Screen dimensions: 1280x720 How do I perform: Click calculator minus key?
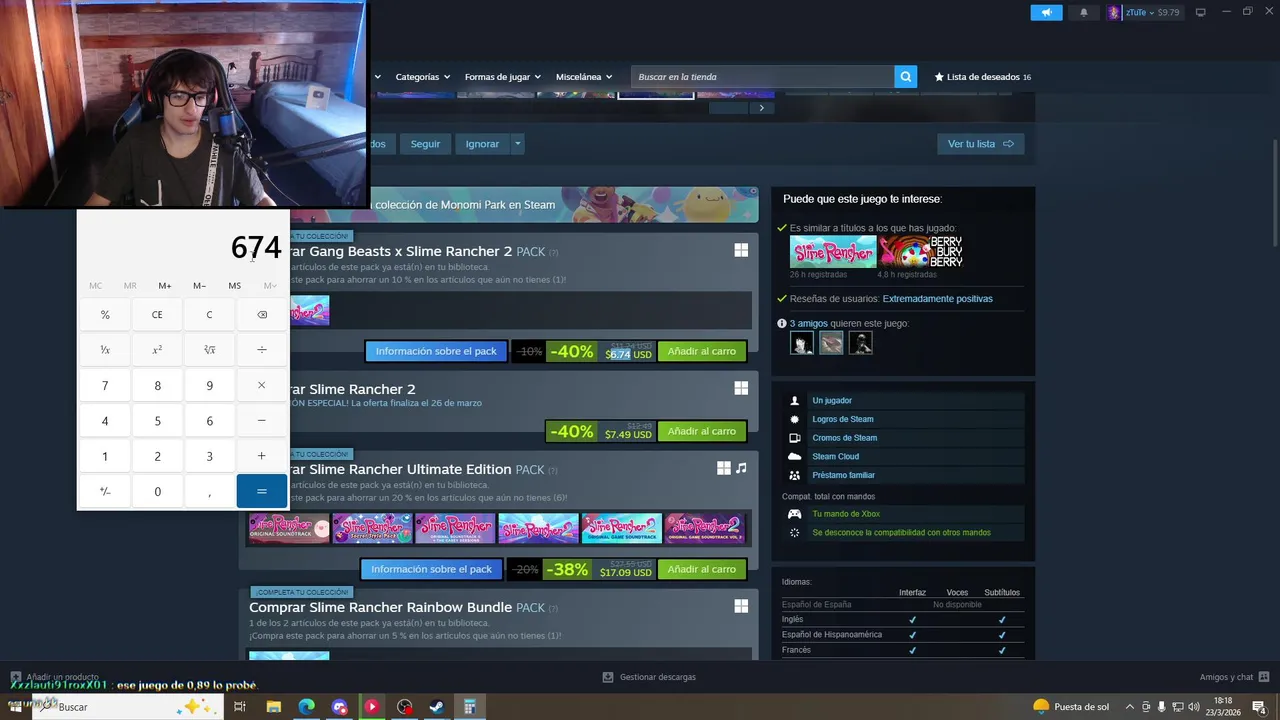coord(262,421)
